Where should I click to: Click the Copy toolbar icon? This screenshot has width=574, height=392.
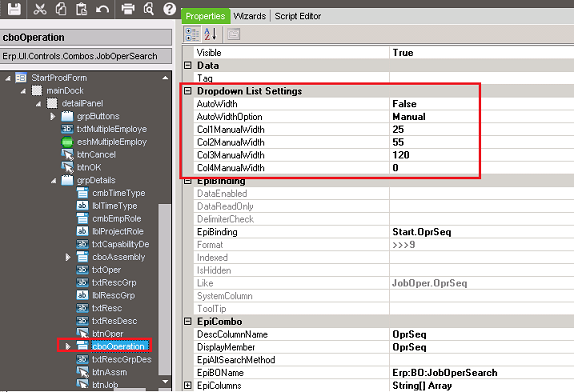60,9
